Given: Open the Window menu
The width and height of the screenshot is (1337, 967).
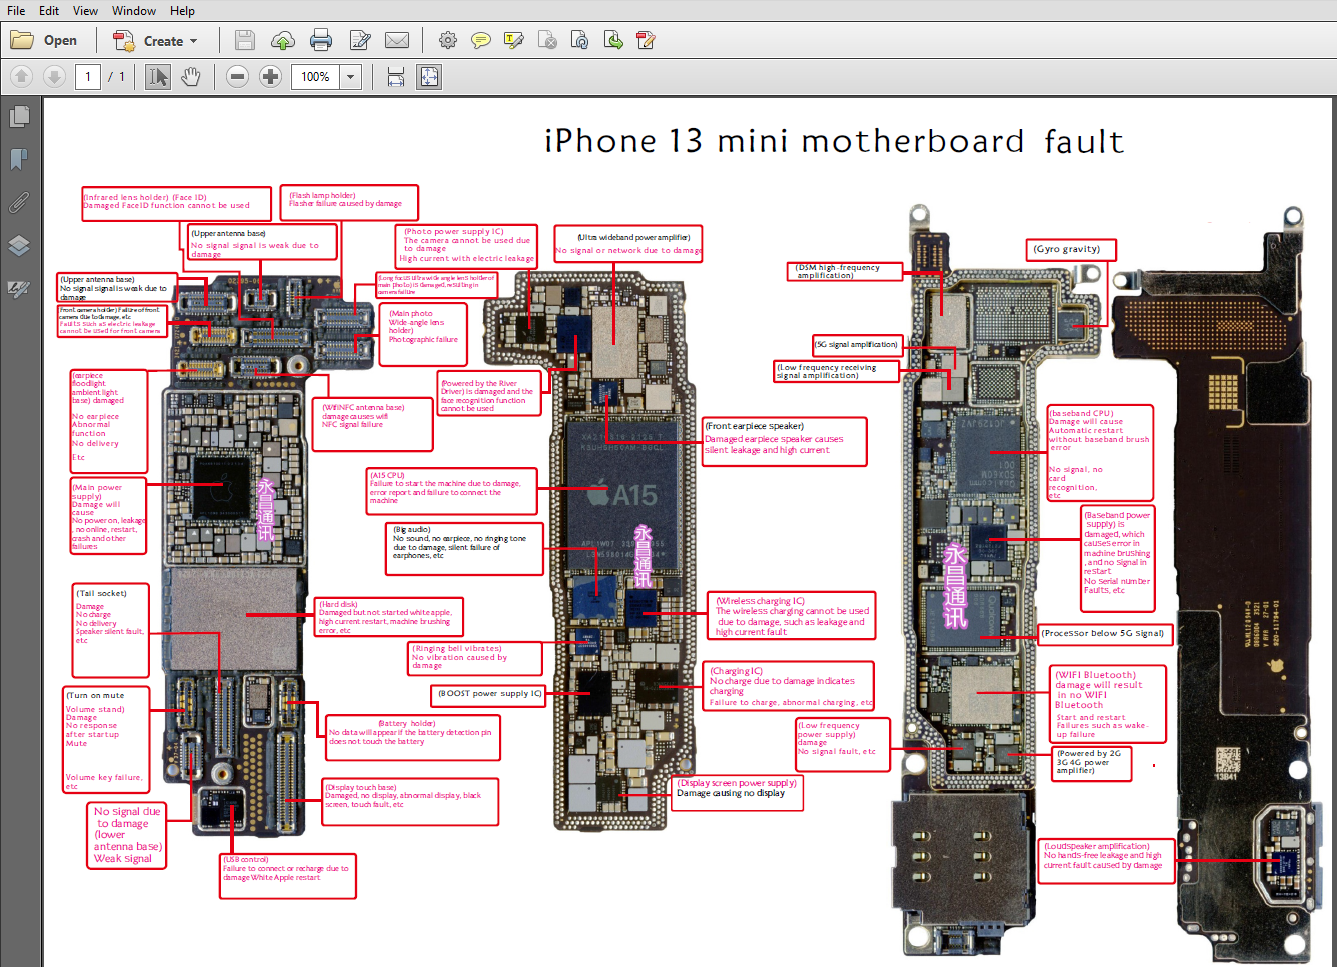Looking at the screenshot, I should 133,11.
